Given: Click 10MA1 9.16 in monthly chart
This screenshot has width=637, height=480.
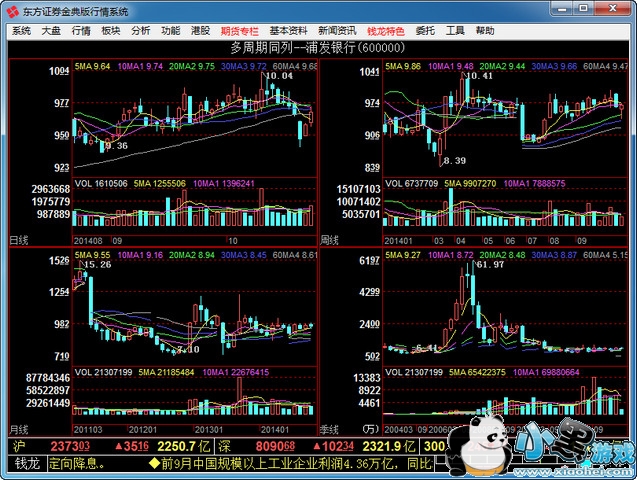Looking at the screenshot, I should [x=140, y=255].
